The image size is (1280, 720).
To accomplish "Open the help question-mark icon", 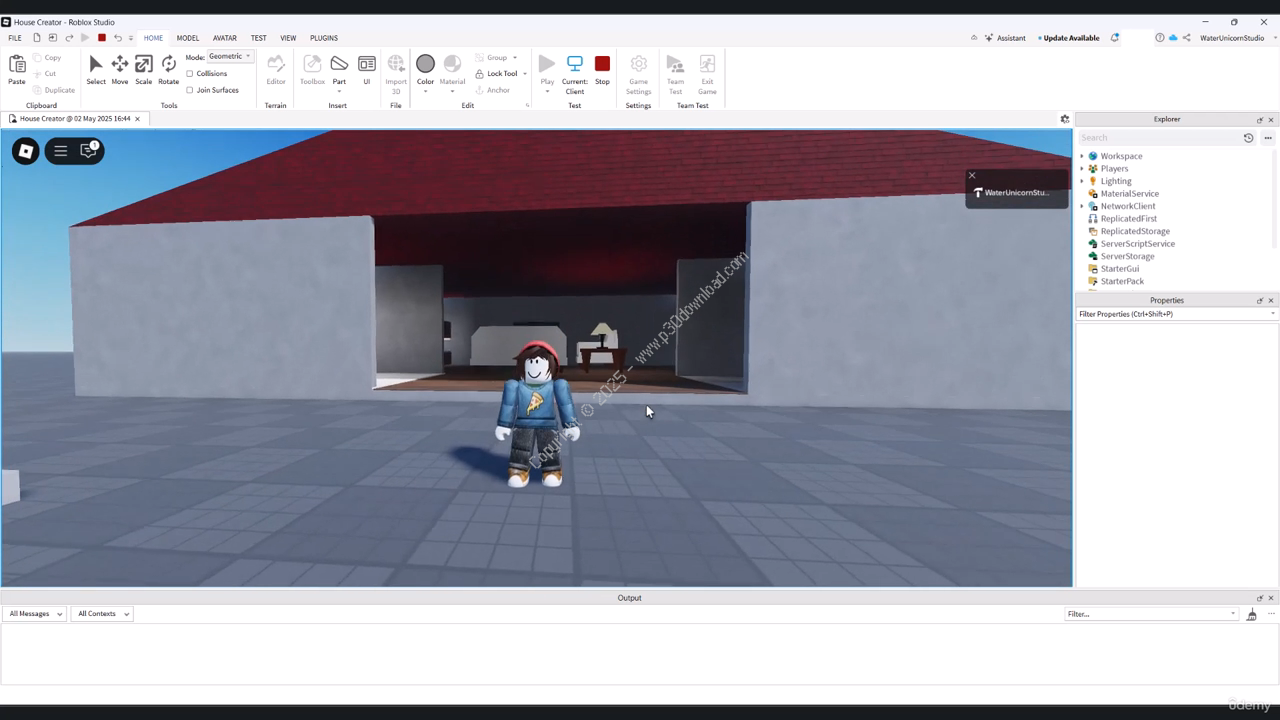I will (1160, 38).
